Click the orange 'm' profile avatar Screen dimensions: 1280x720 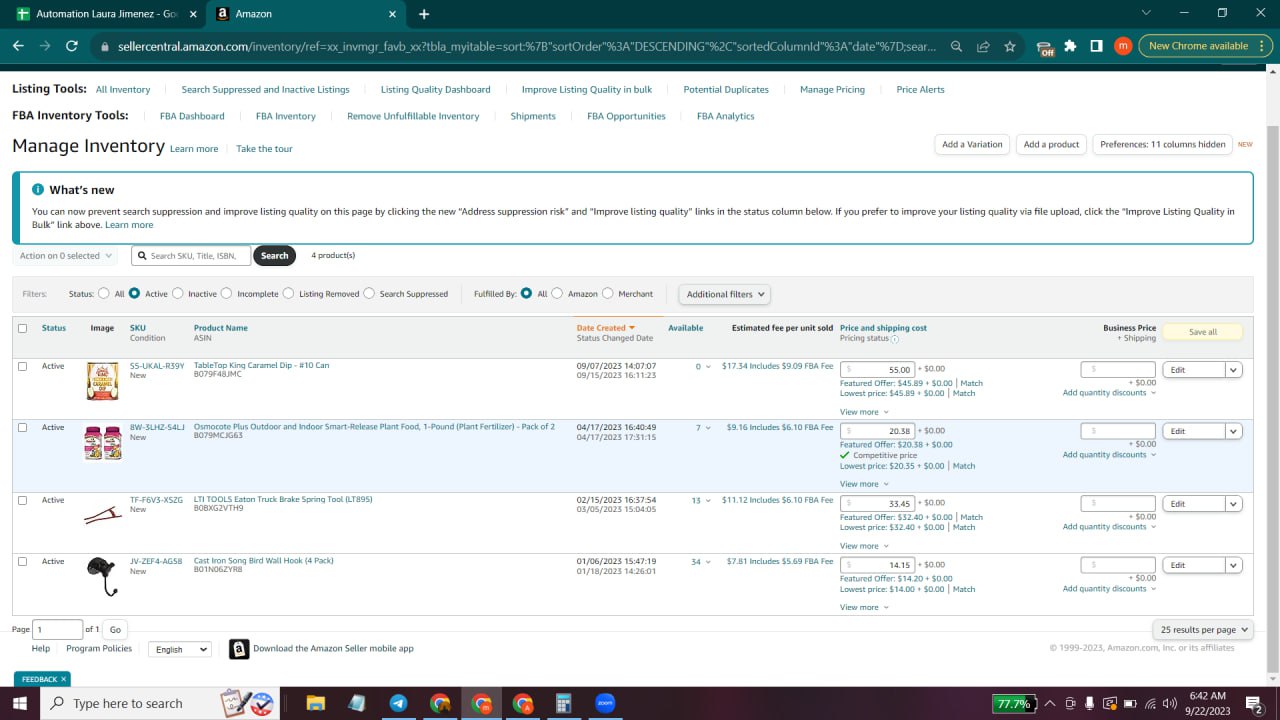[x=1123, y=46]
